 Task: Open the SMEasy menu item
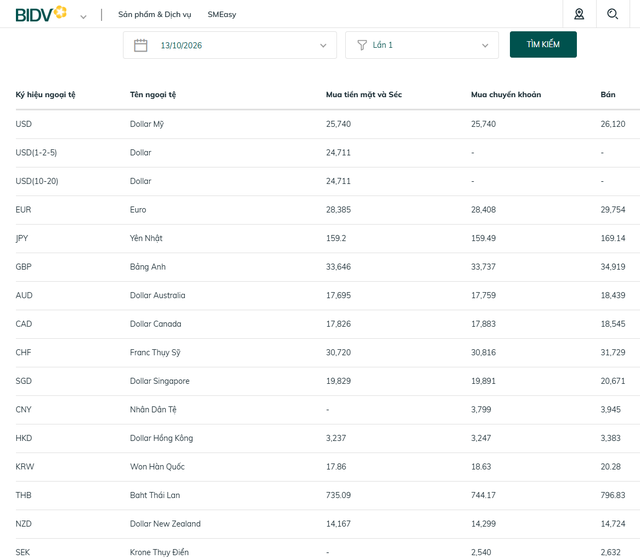[x=222, y=15]
